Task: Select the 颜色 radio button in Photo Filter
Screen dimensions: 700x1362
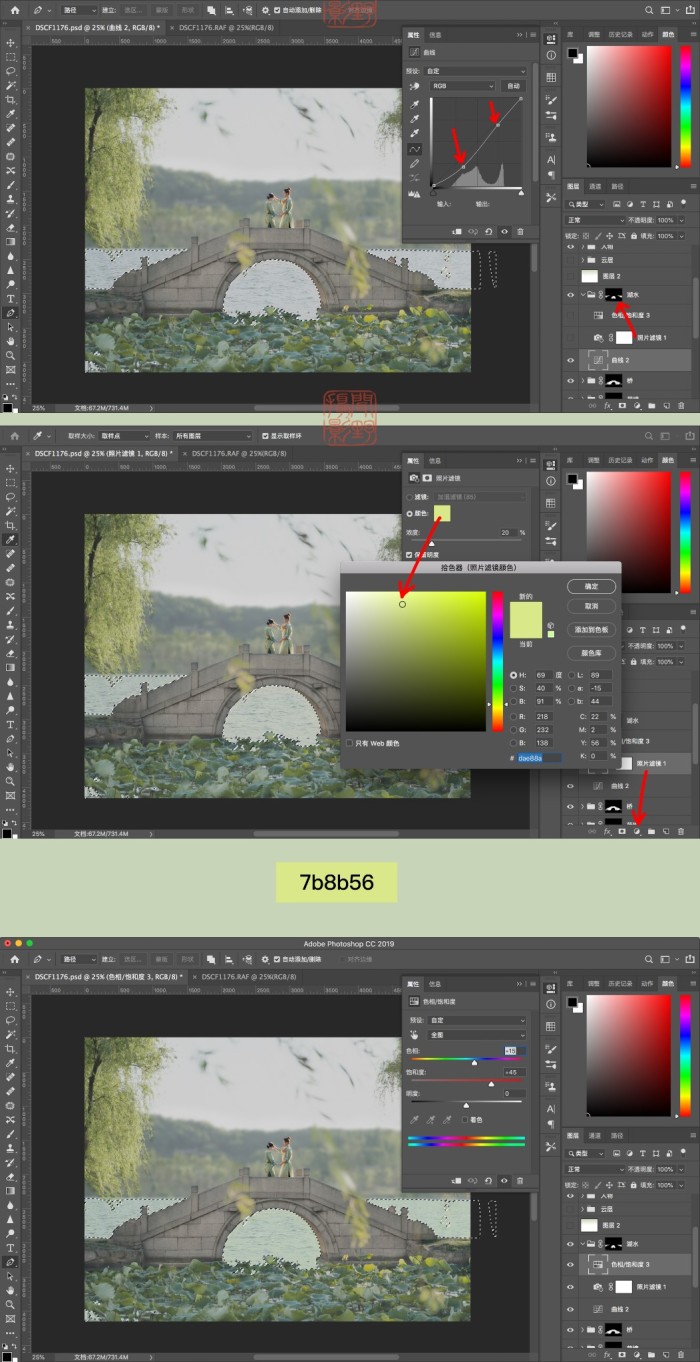Action: pos(409,513)
